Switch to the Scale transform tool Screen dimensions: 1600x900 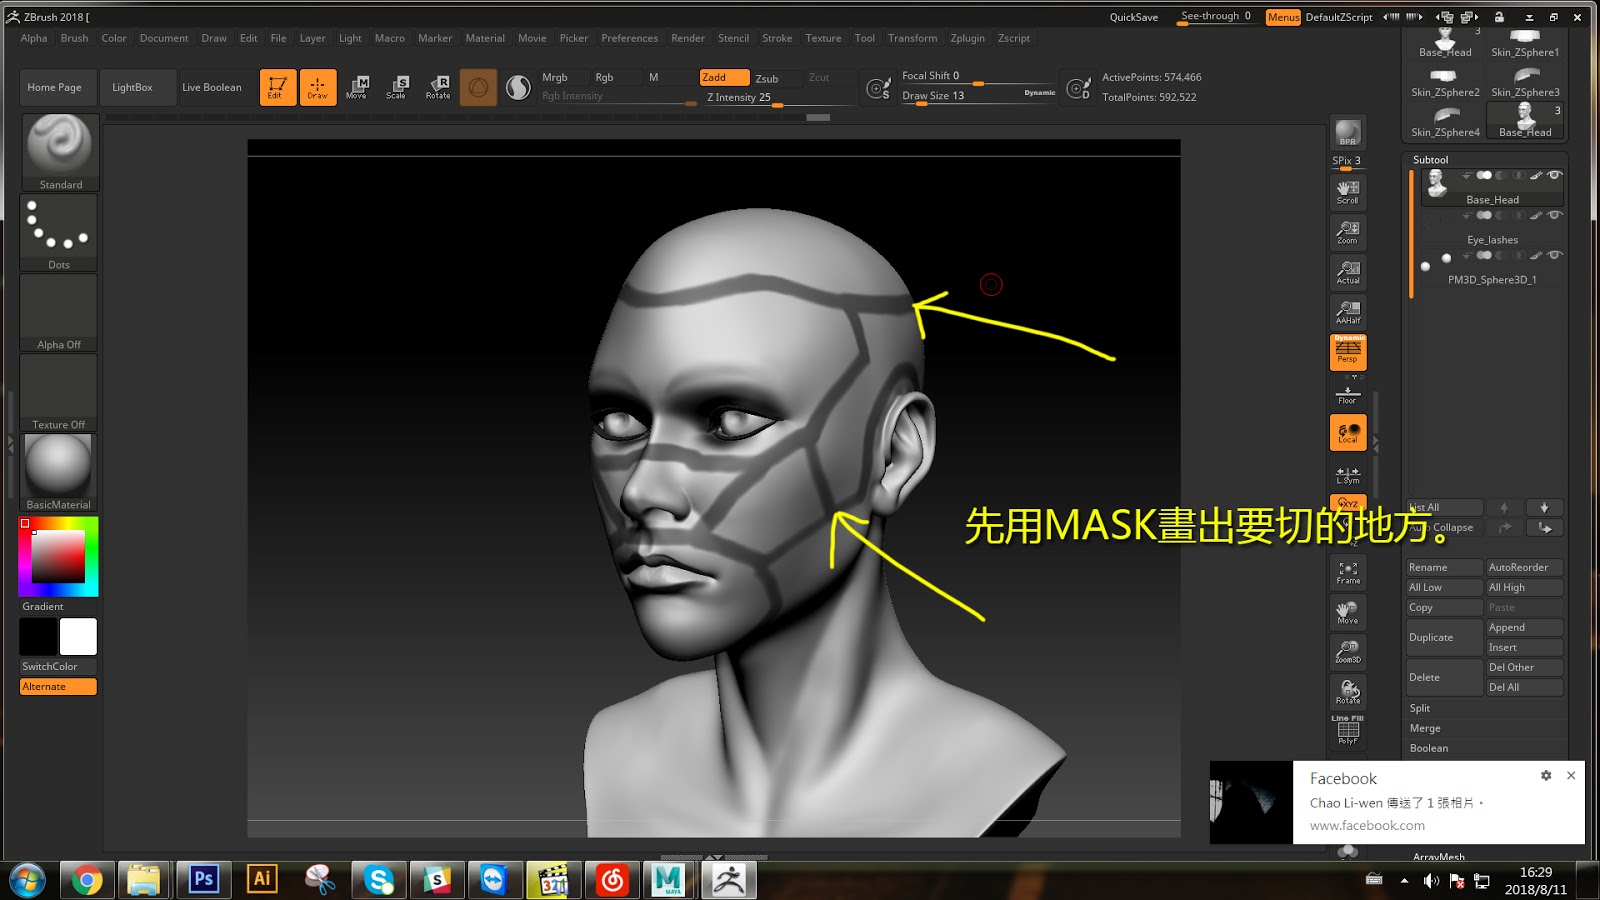pos(397,87)
